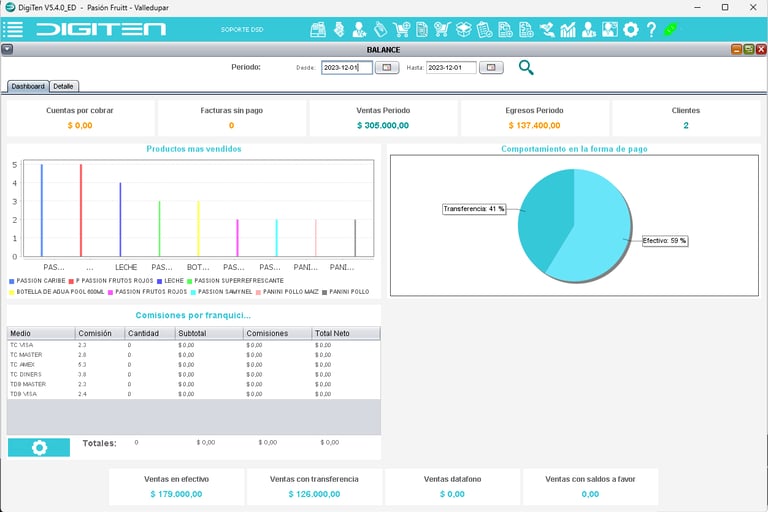Click the Clientes count 2

[x=686, y=125]
